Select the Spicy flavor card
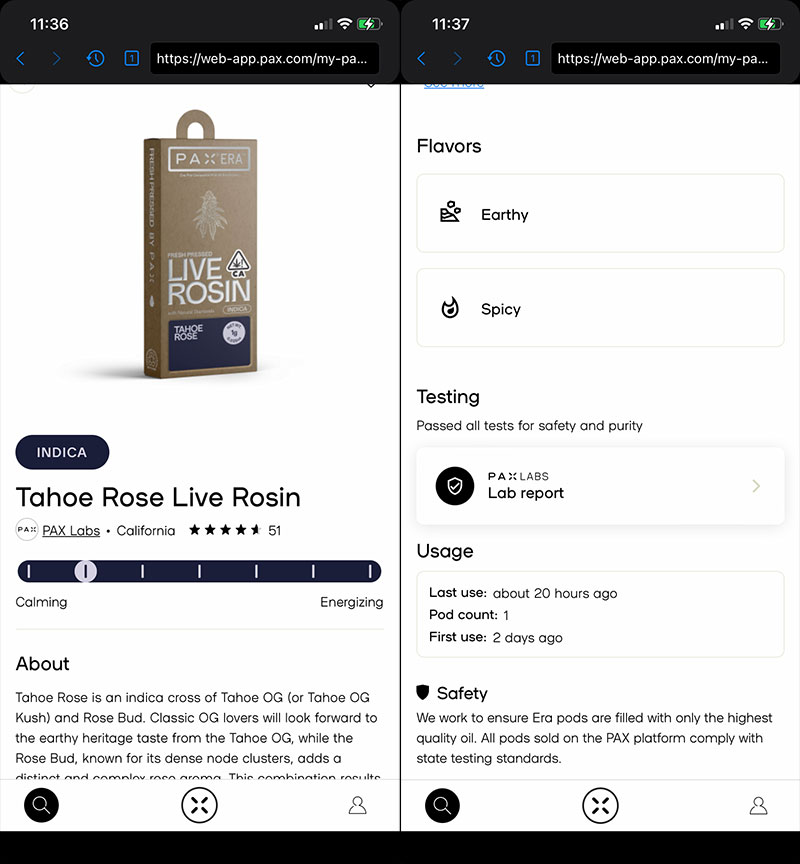This screenshot has height=864, width=800. tap(601, 307)
